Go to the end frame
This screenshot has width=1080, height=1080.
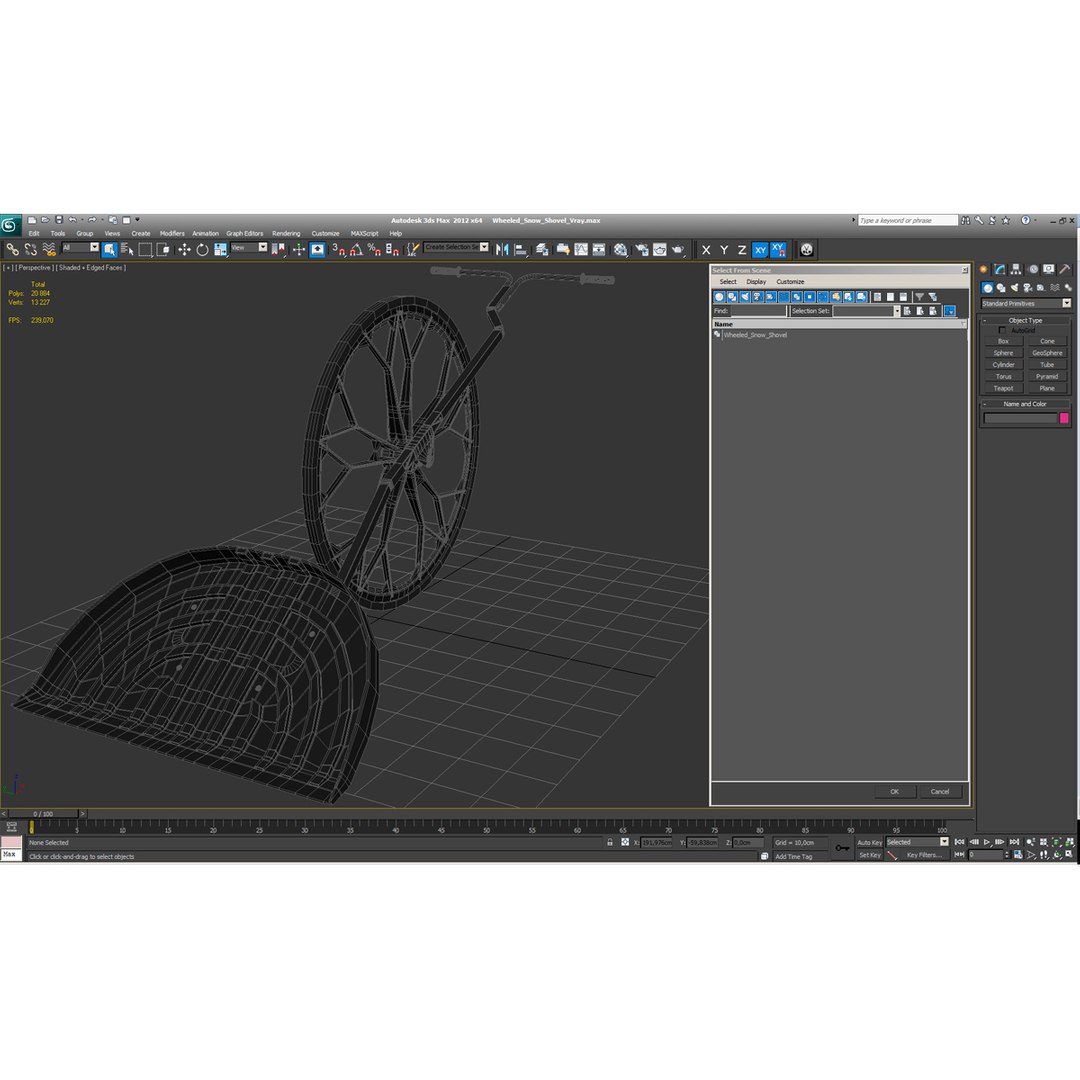tap(1014, 842)
